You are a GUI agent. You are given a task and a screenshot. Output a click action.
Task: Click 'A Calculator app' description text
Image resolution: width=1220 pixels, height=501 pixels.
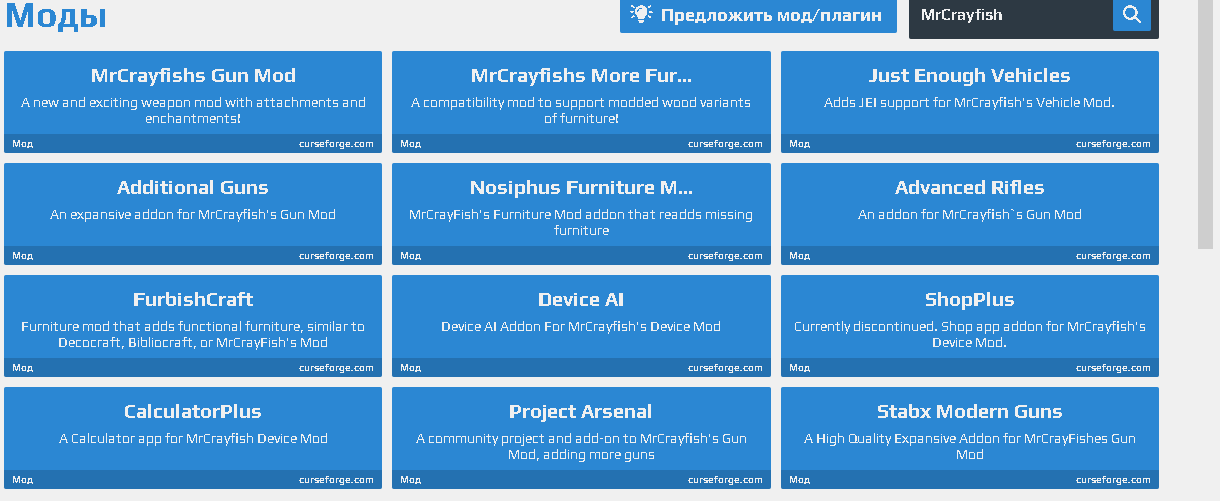click(x=193, y=438)
